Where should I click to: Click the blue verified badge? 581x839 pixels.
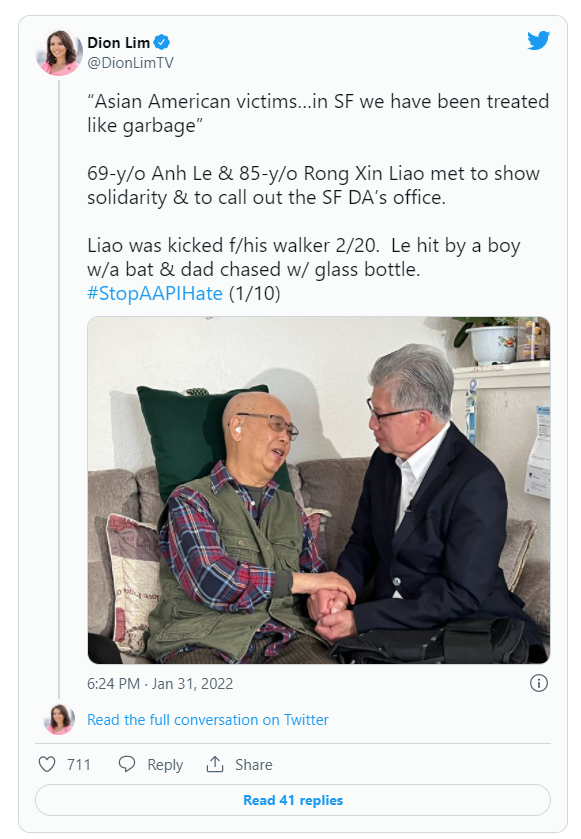point(162,42)
